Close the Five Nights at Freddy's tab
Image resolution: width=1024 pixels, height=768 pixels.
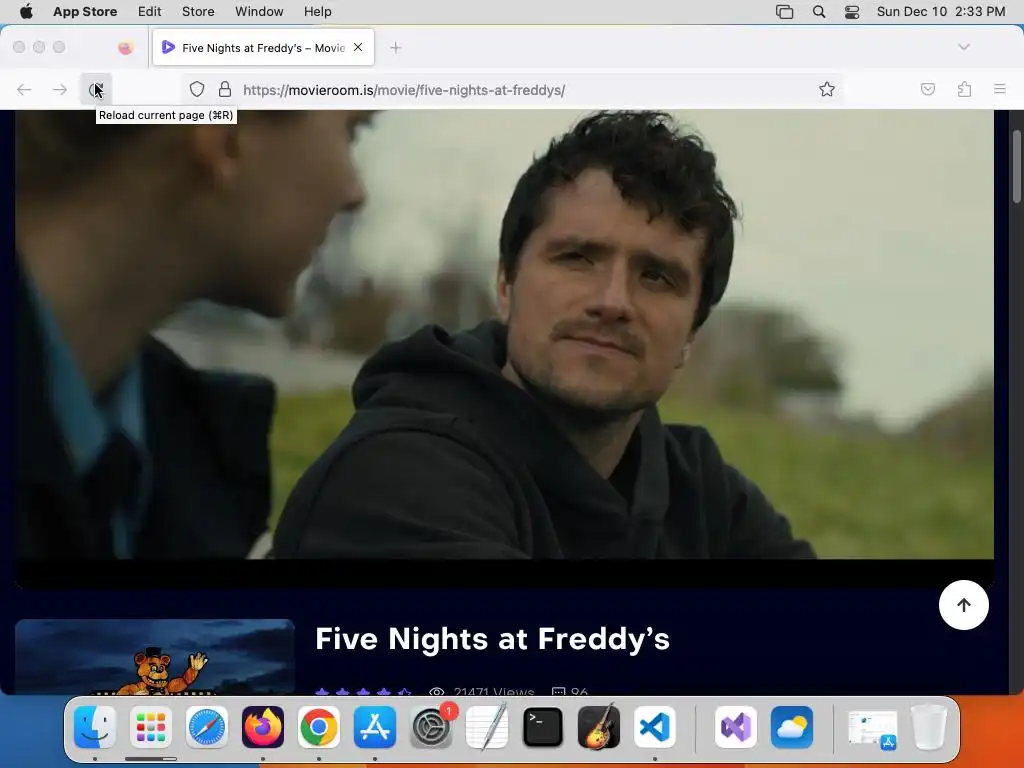pos(358,47)
